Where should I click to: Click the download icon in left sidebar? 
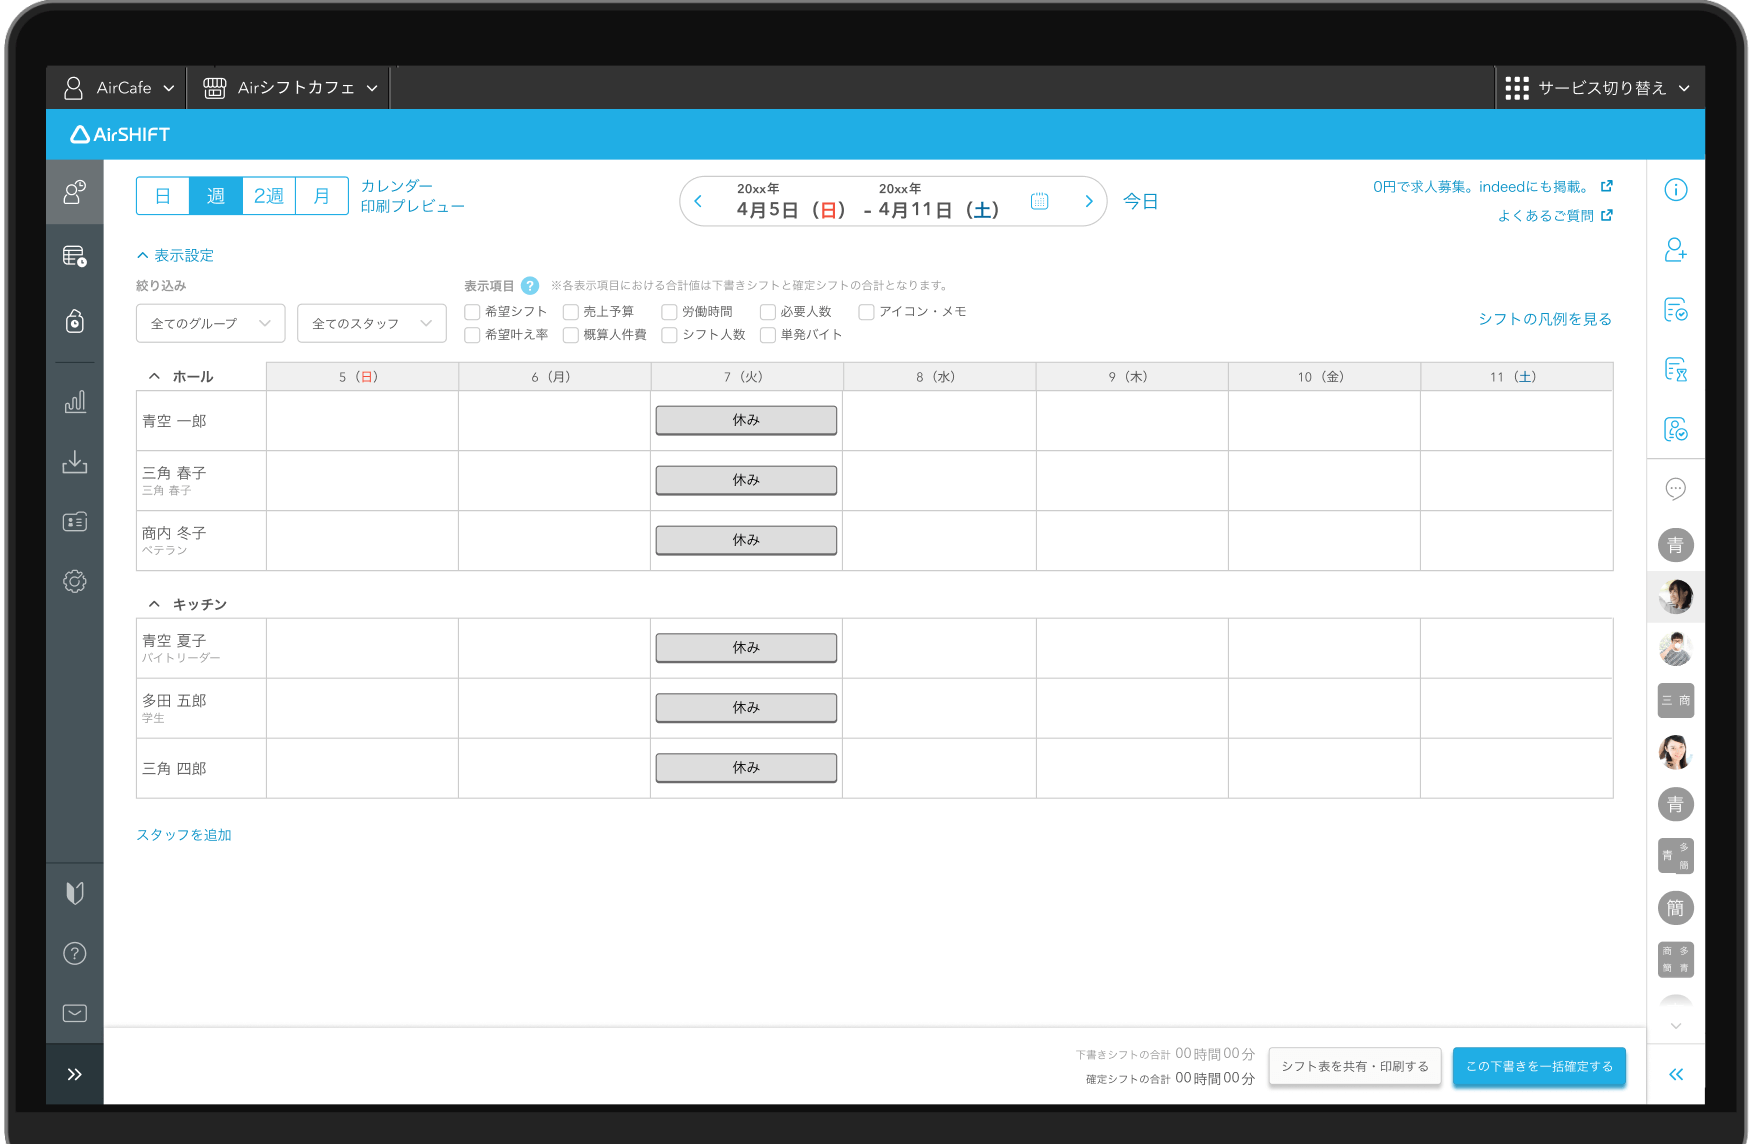[75, 462]
